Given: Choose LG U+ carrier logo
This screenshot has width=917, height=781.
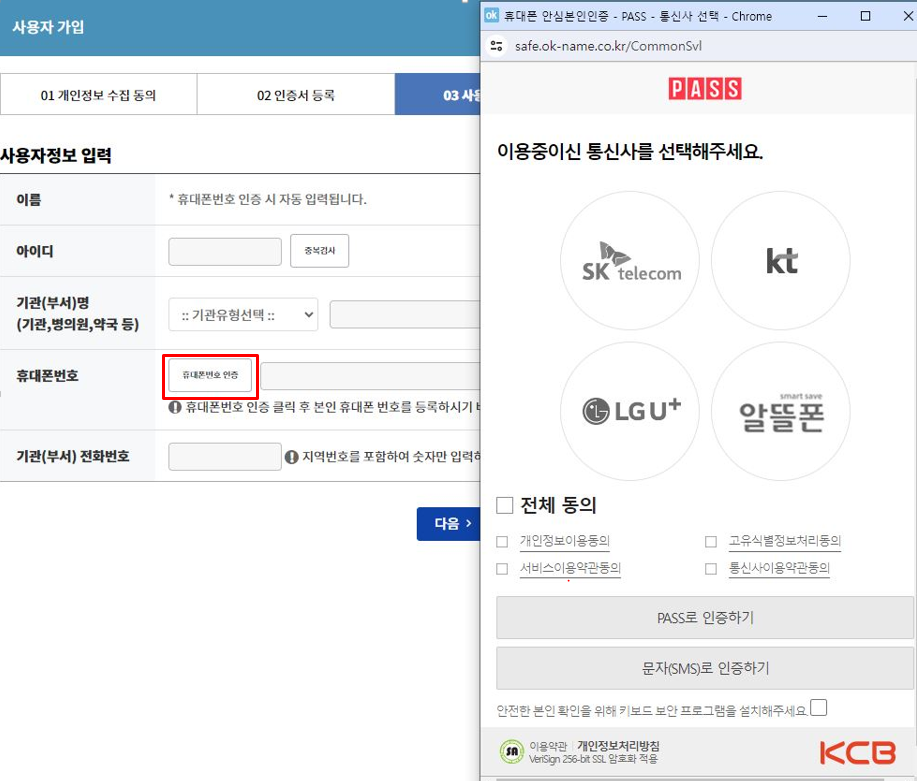Looking at the screenshot, I should point(630,411).
